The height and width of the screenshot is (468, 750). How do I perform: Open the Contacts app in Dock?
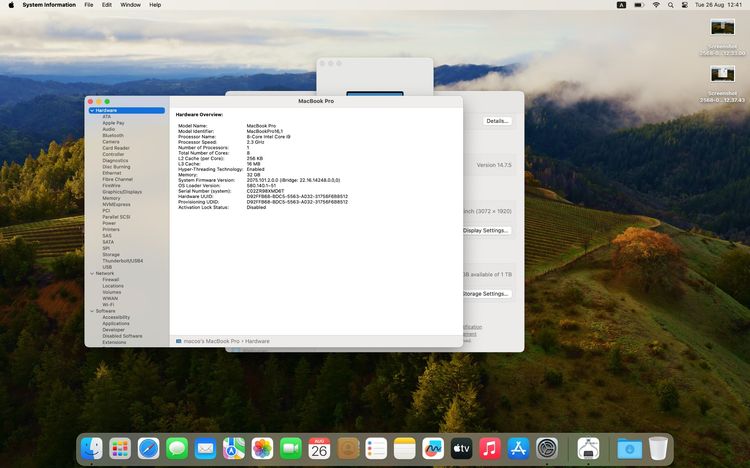pos(348,449)
